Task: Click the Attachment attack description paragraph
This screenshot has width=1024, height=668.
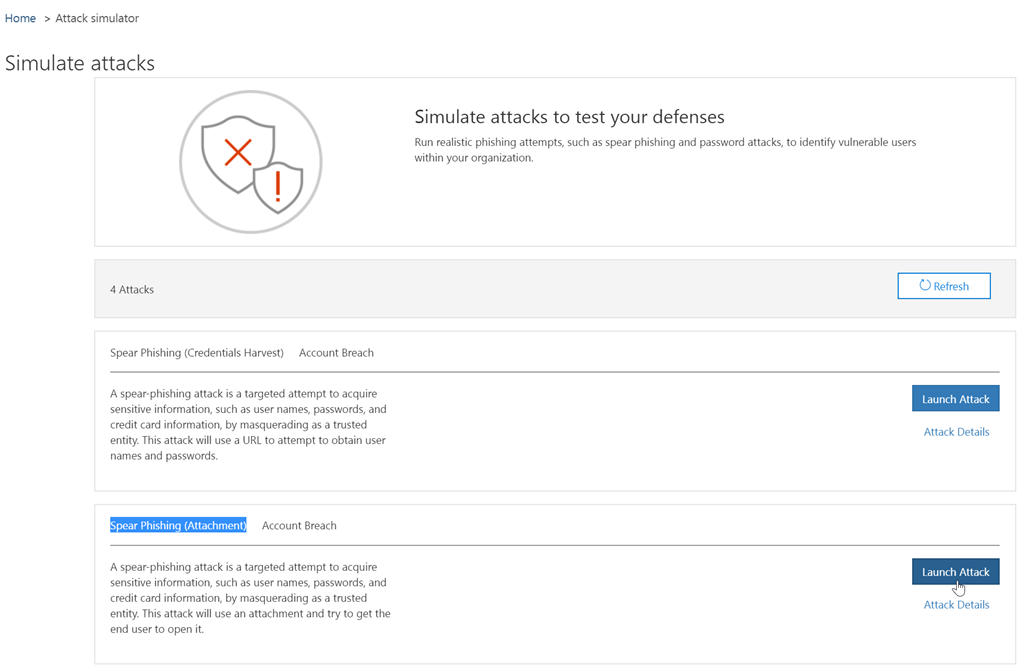Action: coord(250,598)
